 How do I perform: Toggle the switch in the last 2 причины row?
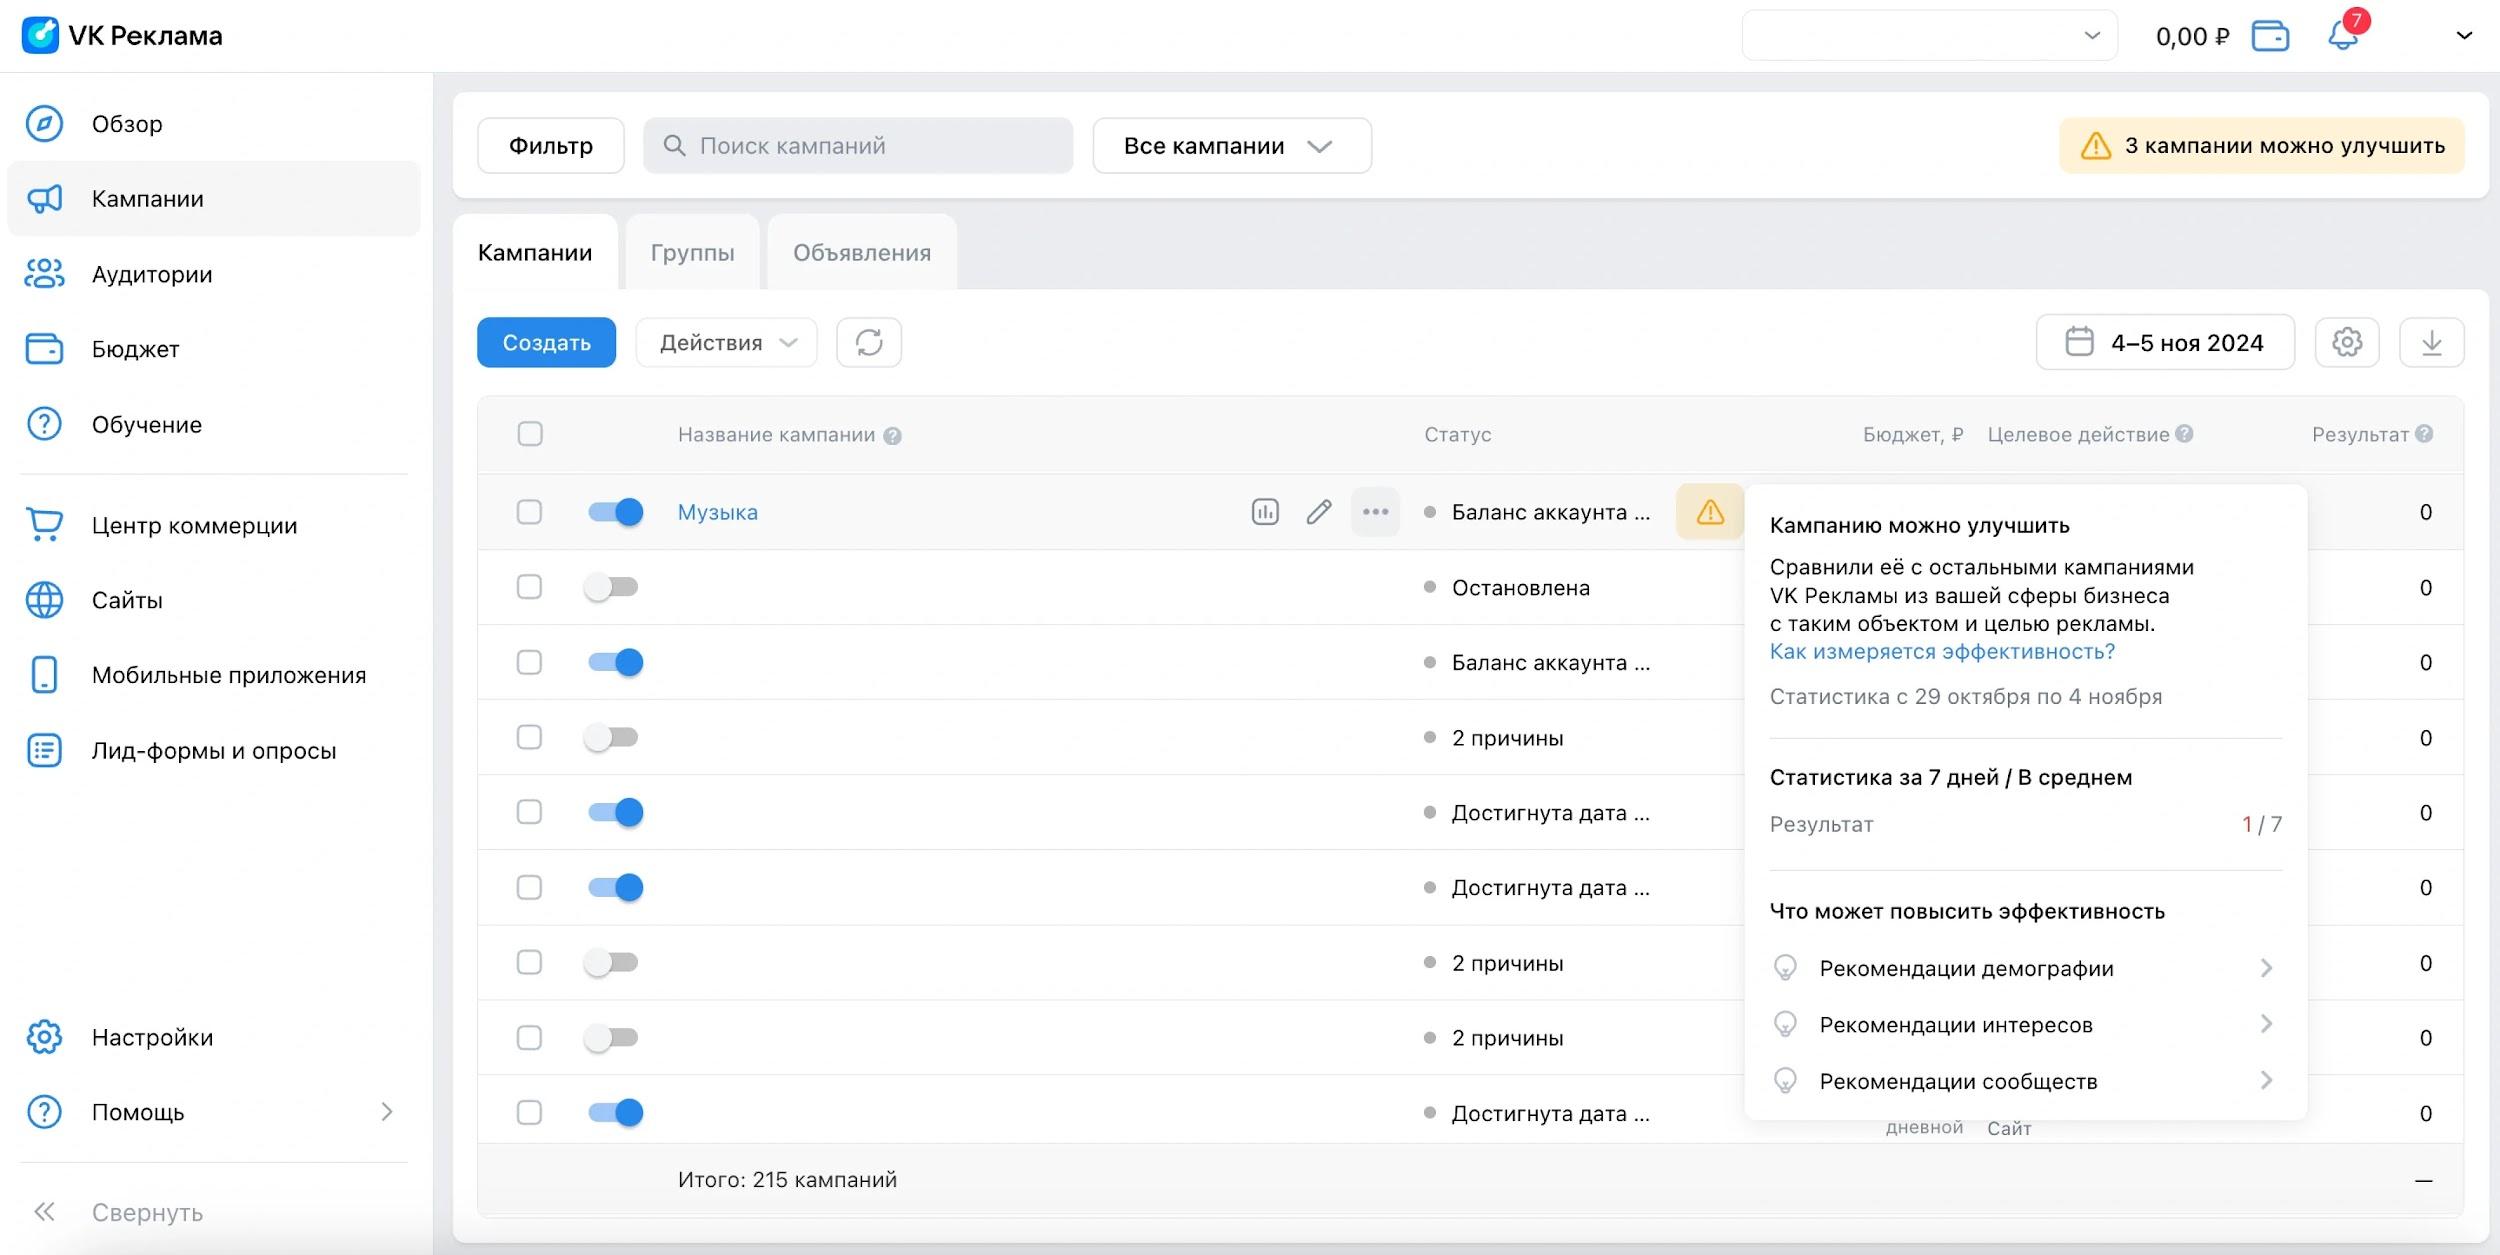(x=611, y=1037)
